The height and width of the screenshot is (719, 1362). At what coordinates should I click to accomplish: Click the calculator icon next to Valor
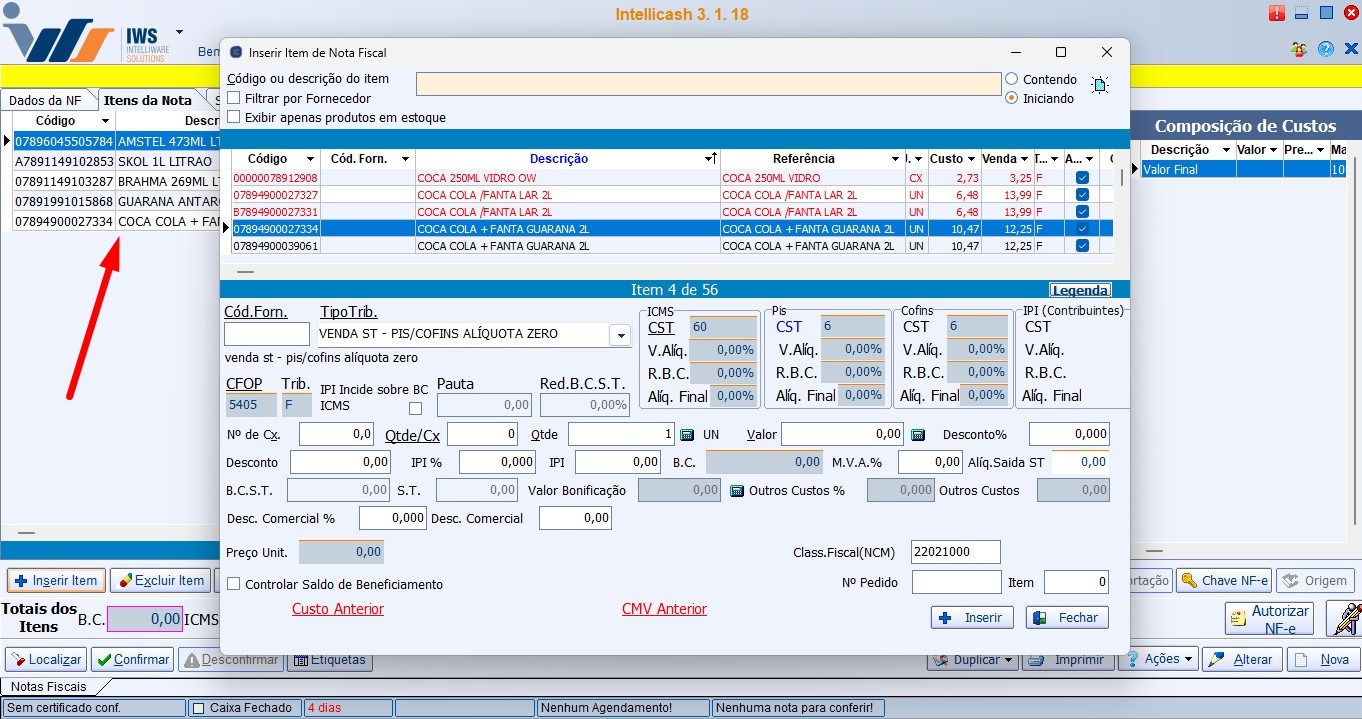[917, 435]
